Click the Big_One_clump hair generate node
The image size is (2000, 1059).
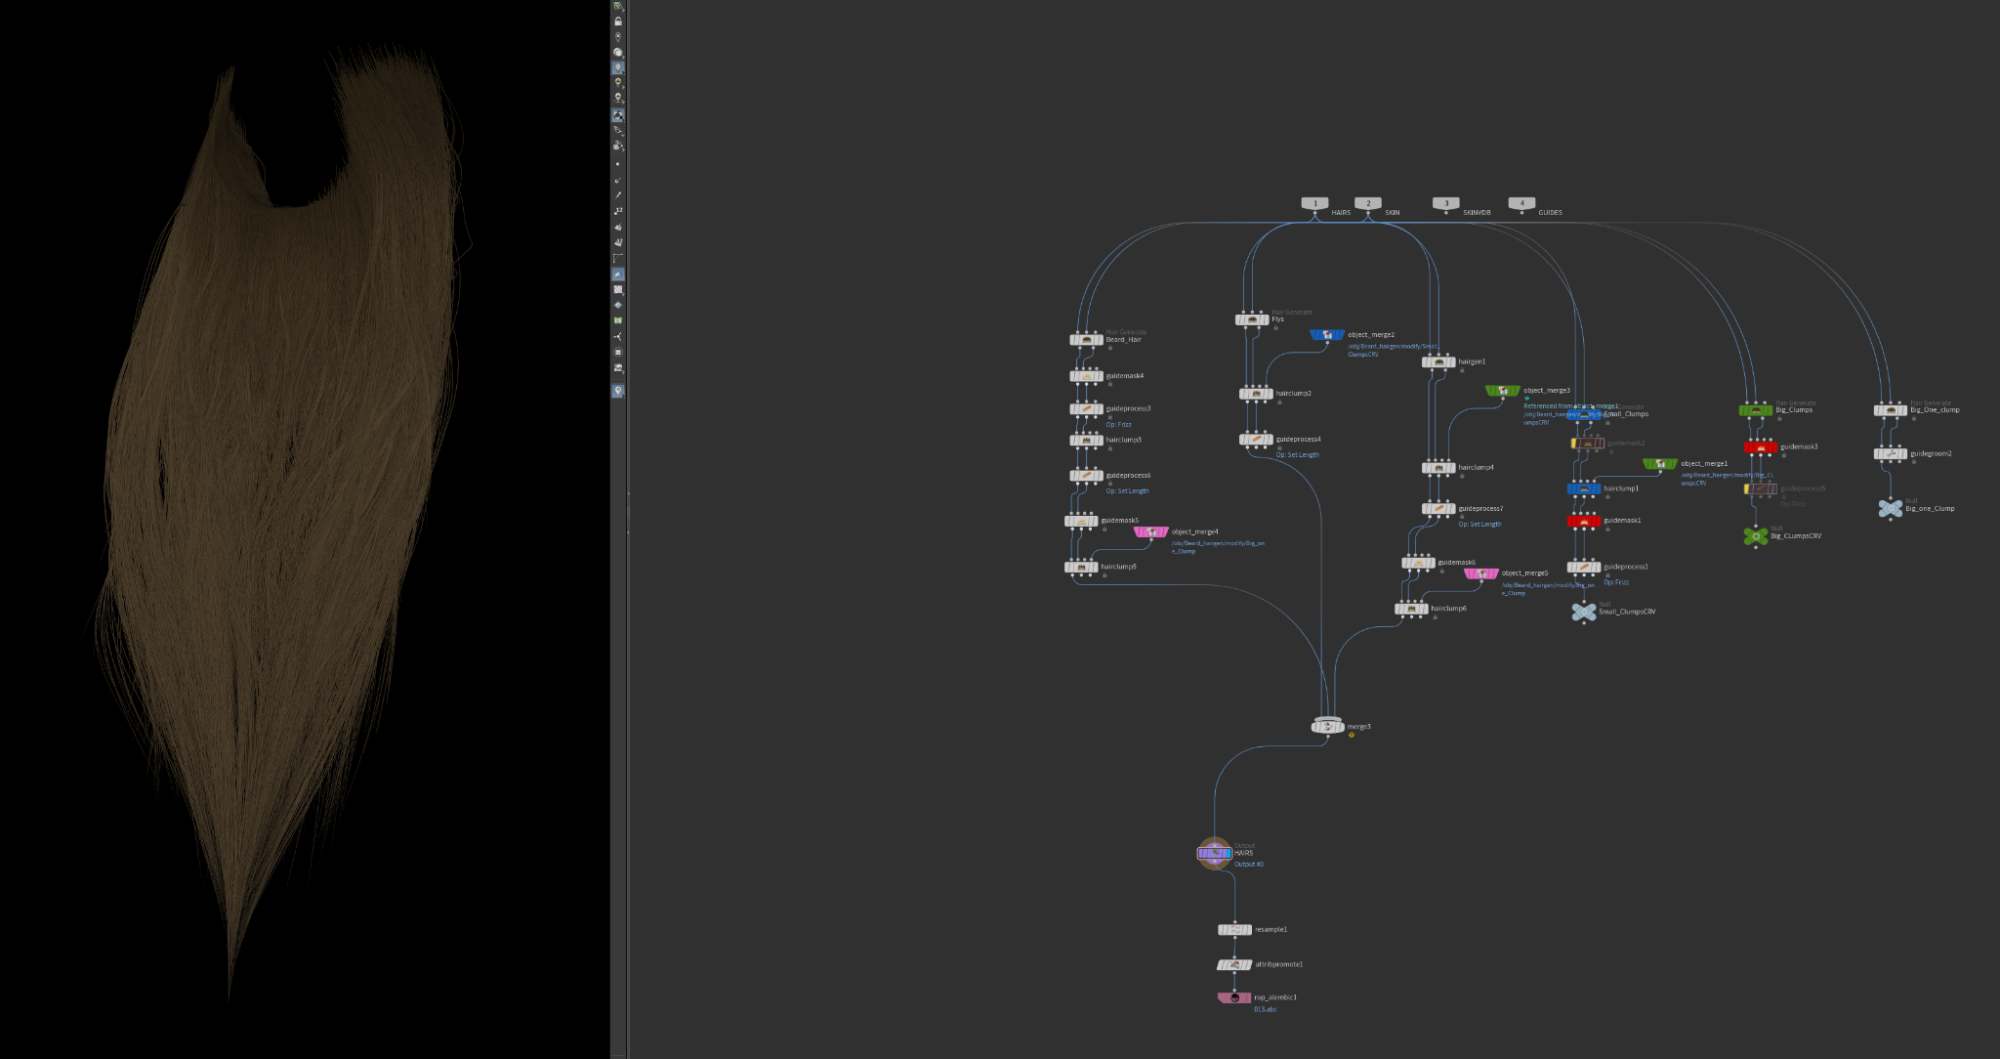[x=1890, y=410]
